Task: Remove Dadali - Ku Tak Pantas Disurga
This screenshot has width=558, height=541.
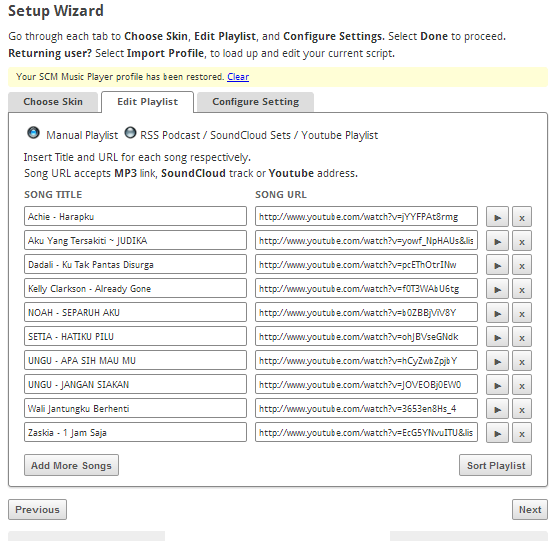Action: coord(522,265)
